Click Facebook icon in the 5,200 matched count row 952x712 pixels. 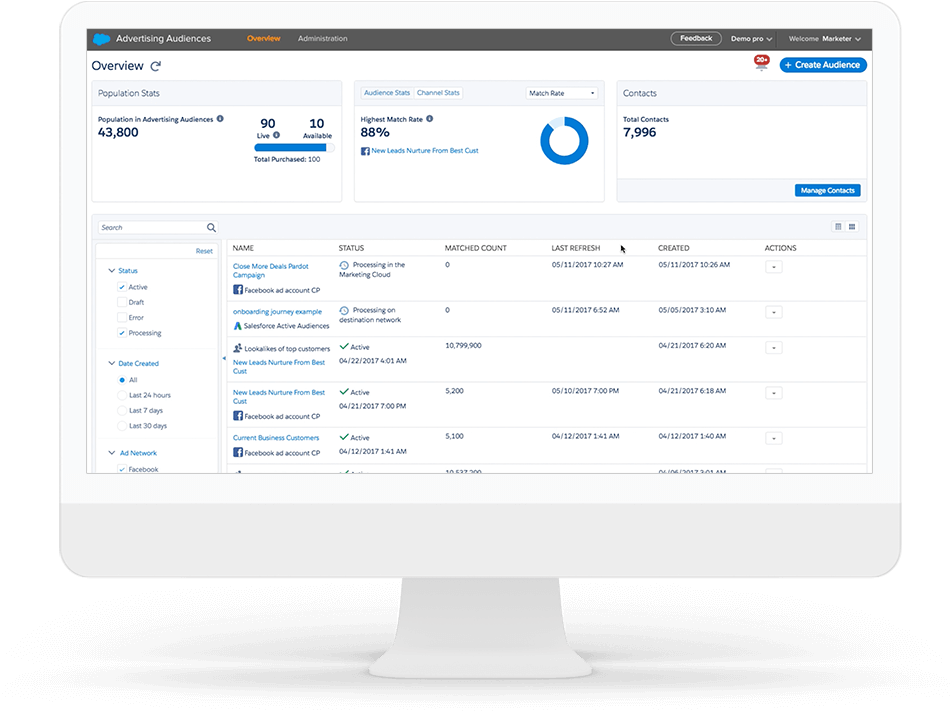coord(238,416)
